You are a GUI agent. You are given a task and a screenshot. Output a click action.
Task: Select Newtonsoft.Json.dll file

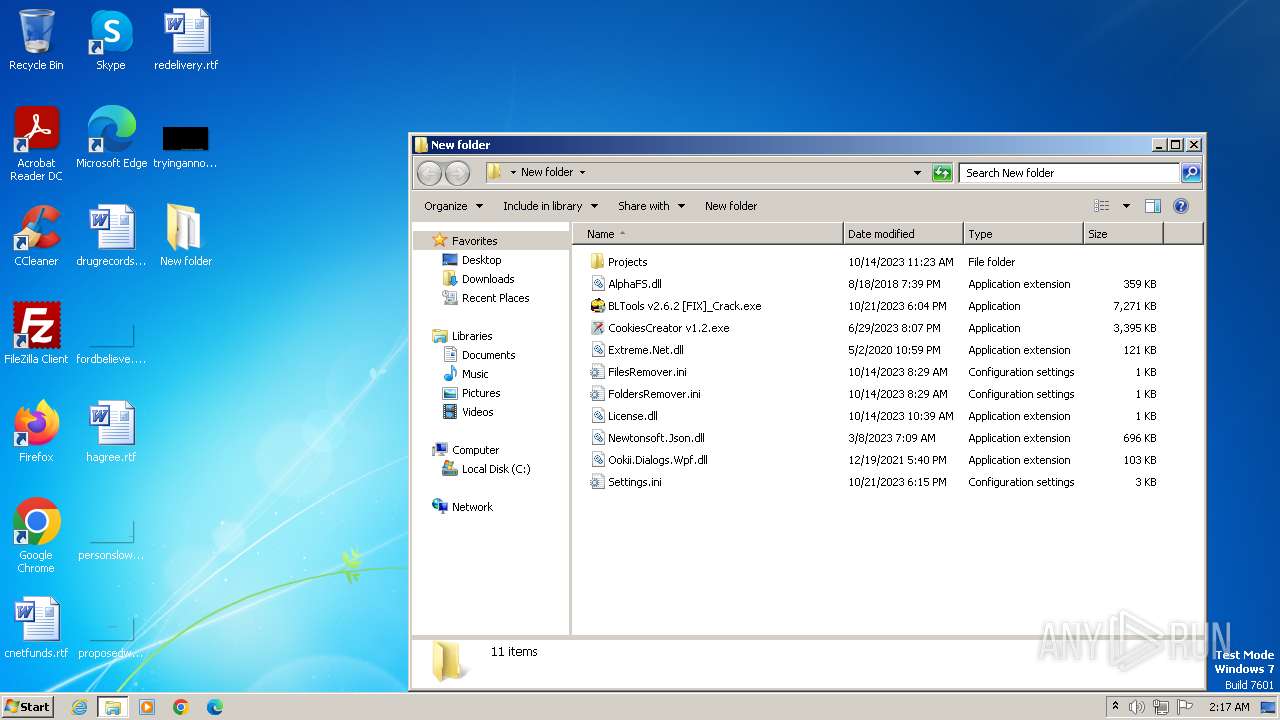click(656, 438)
